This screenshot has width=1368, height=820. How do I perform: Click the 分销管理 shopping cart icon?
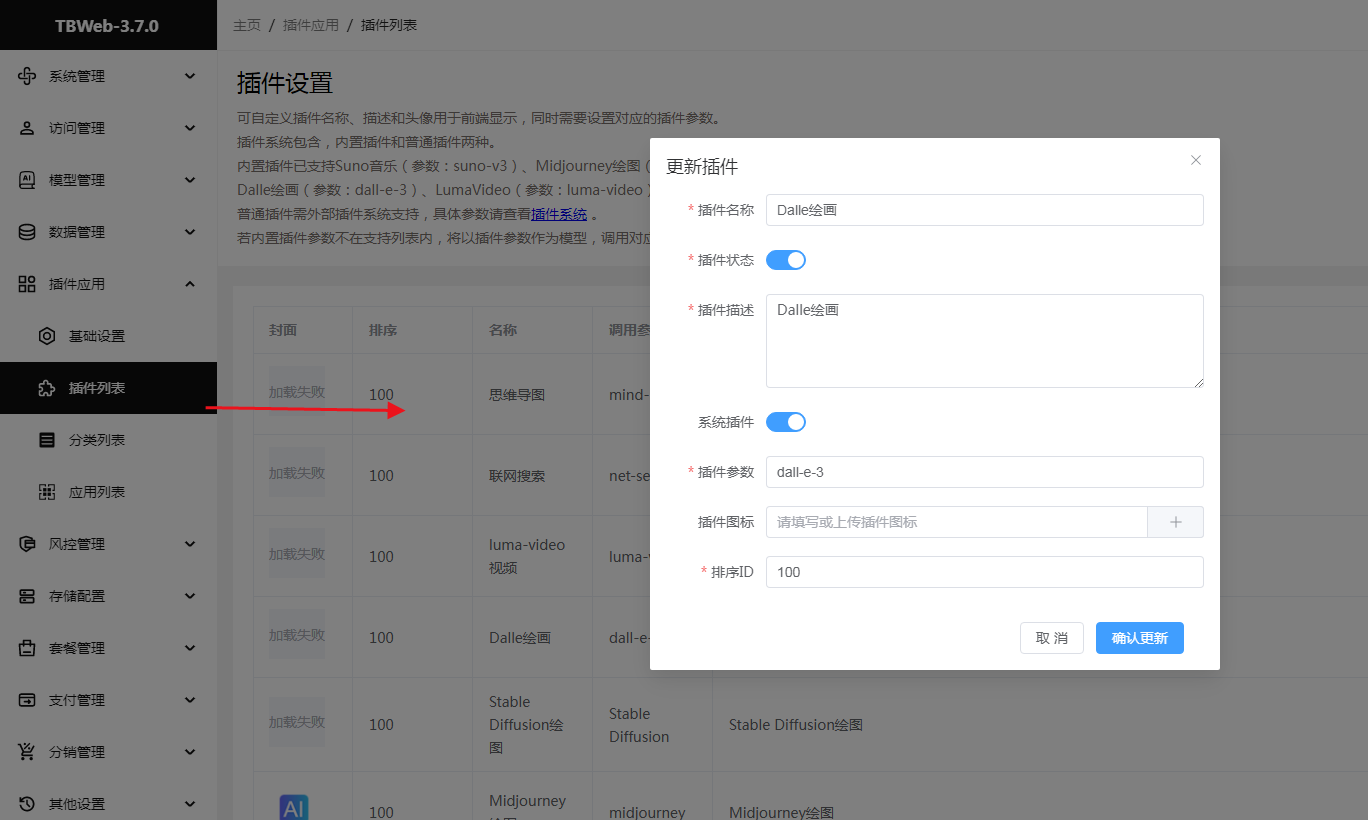27,752
